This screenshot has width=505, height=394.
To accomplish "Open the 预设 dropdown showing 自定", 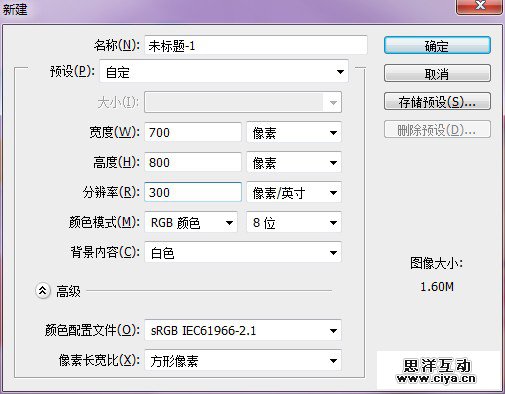I will click(x=224, y=72).
